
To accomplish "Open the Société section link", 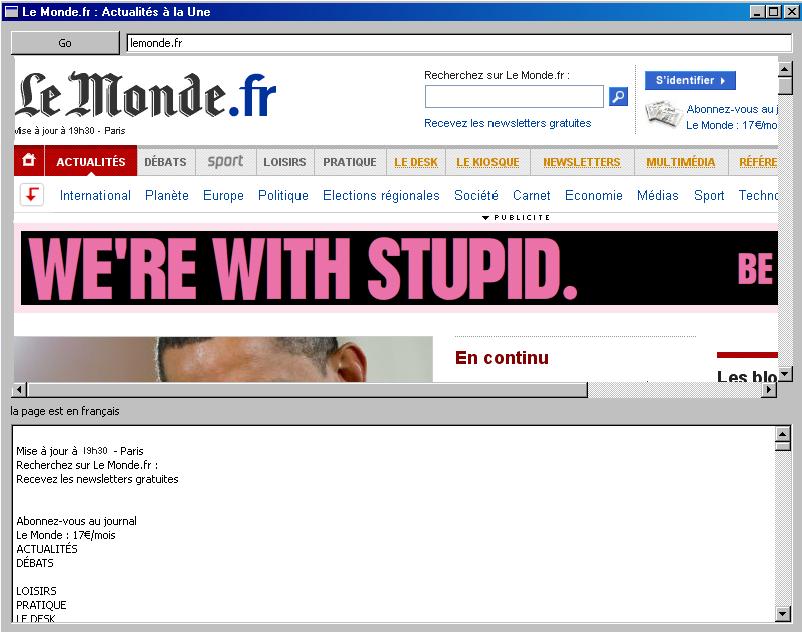I will tap(476, 195).
